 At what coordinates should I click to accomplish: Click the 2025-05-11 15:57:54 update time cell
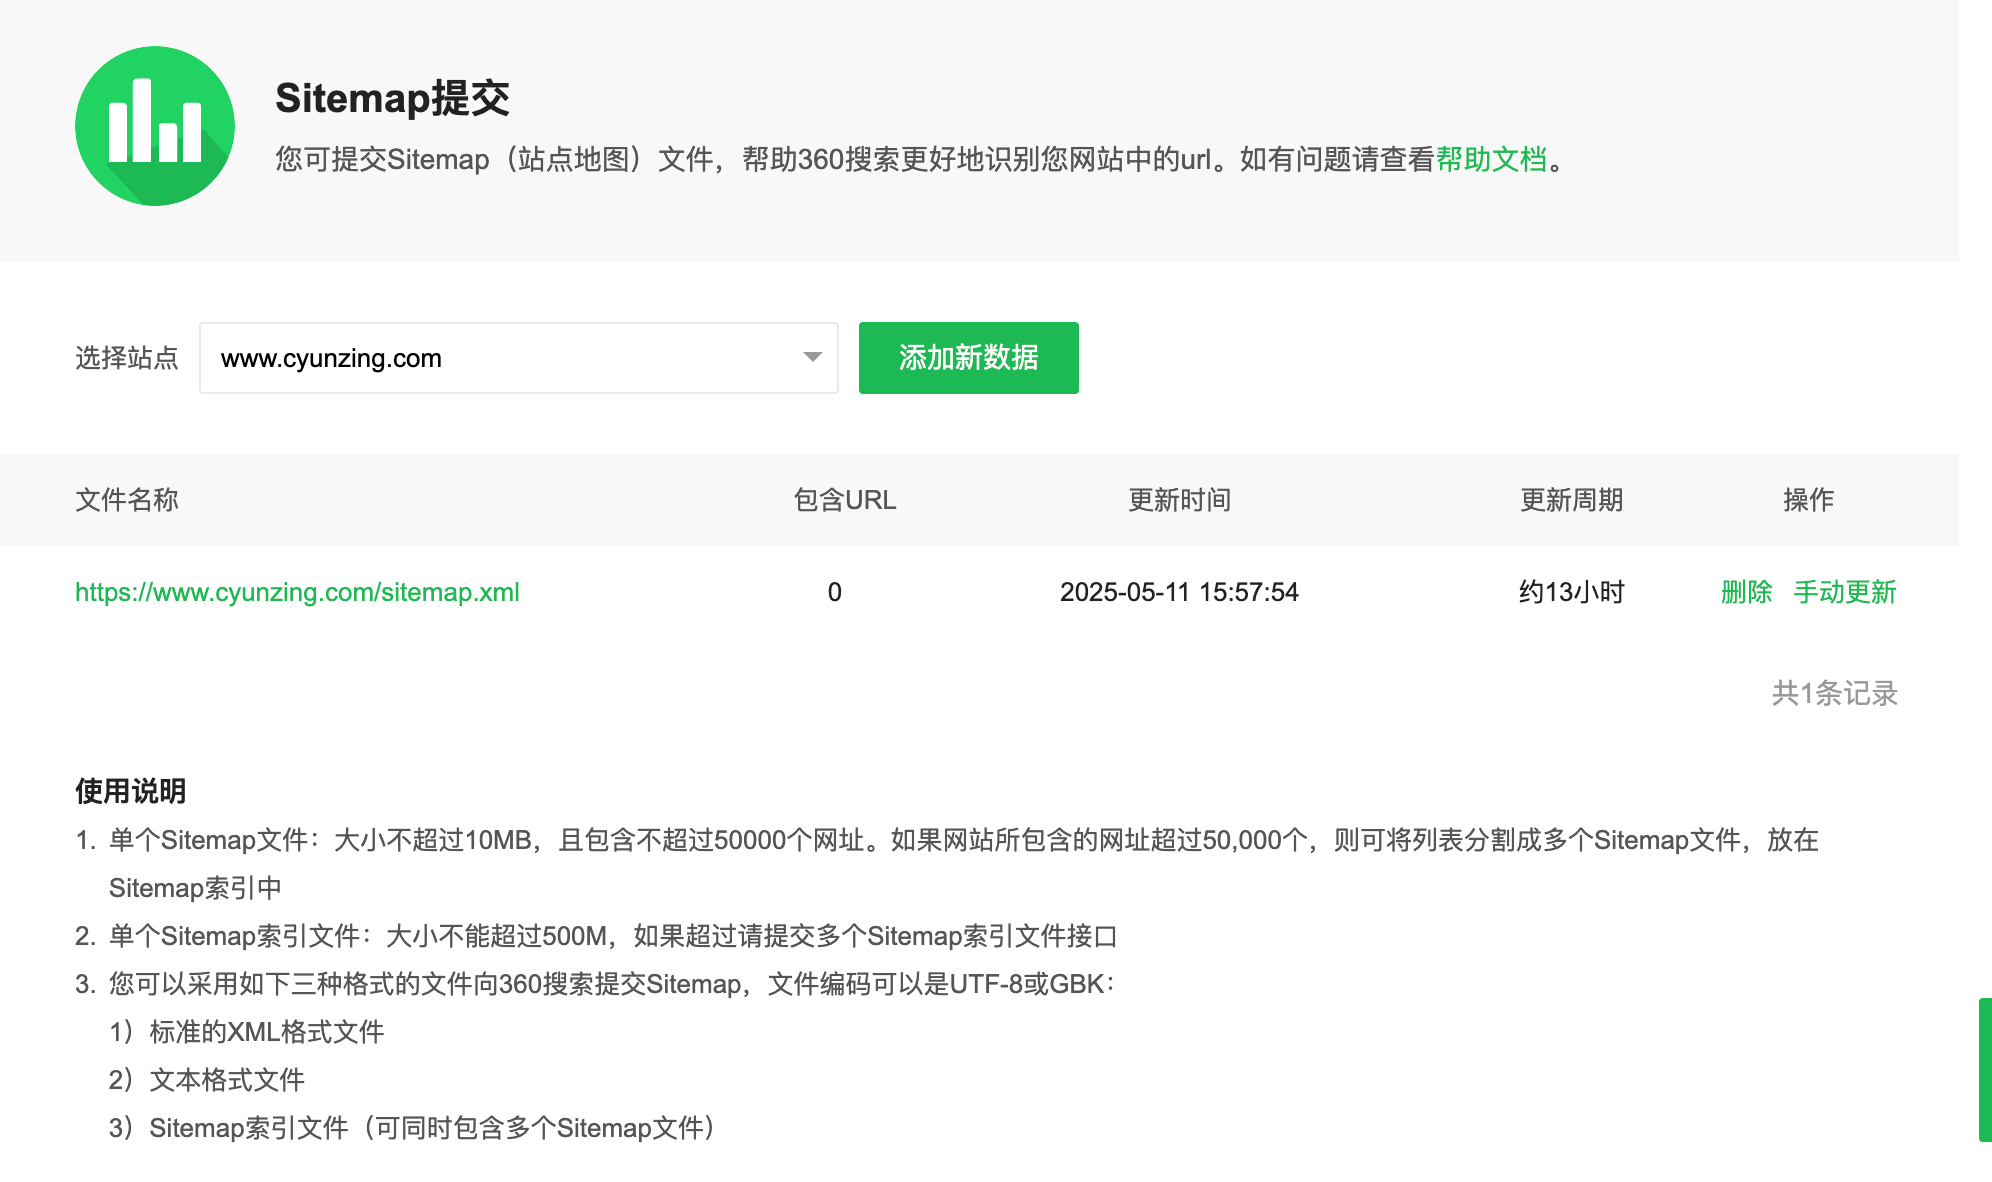[1179, 592]
